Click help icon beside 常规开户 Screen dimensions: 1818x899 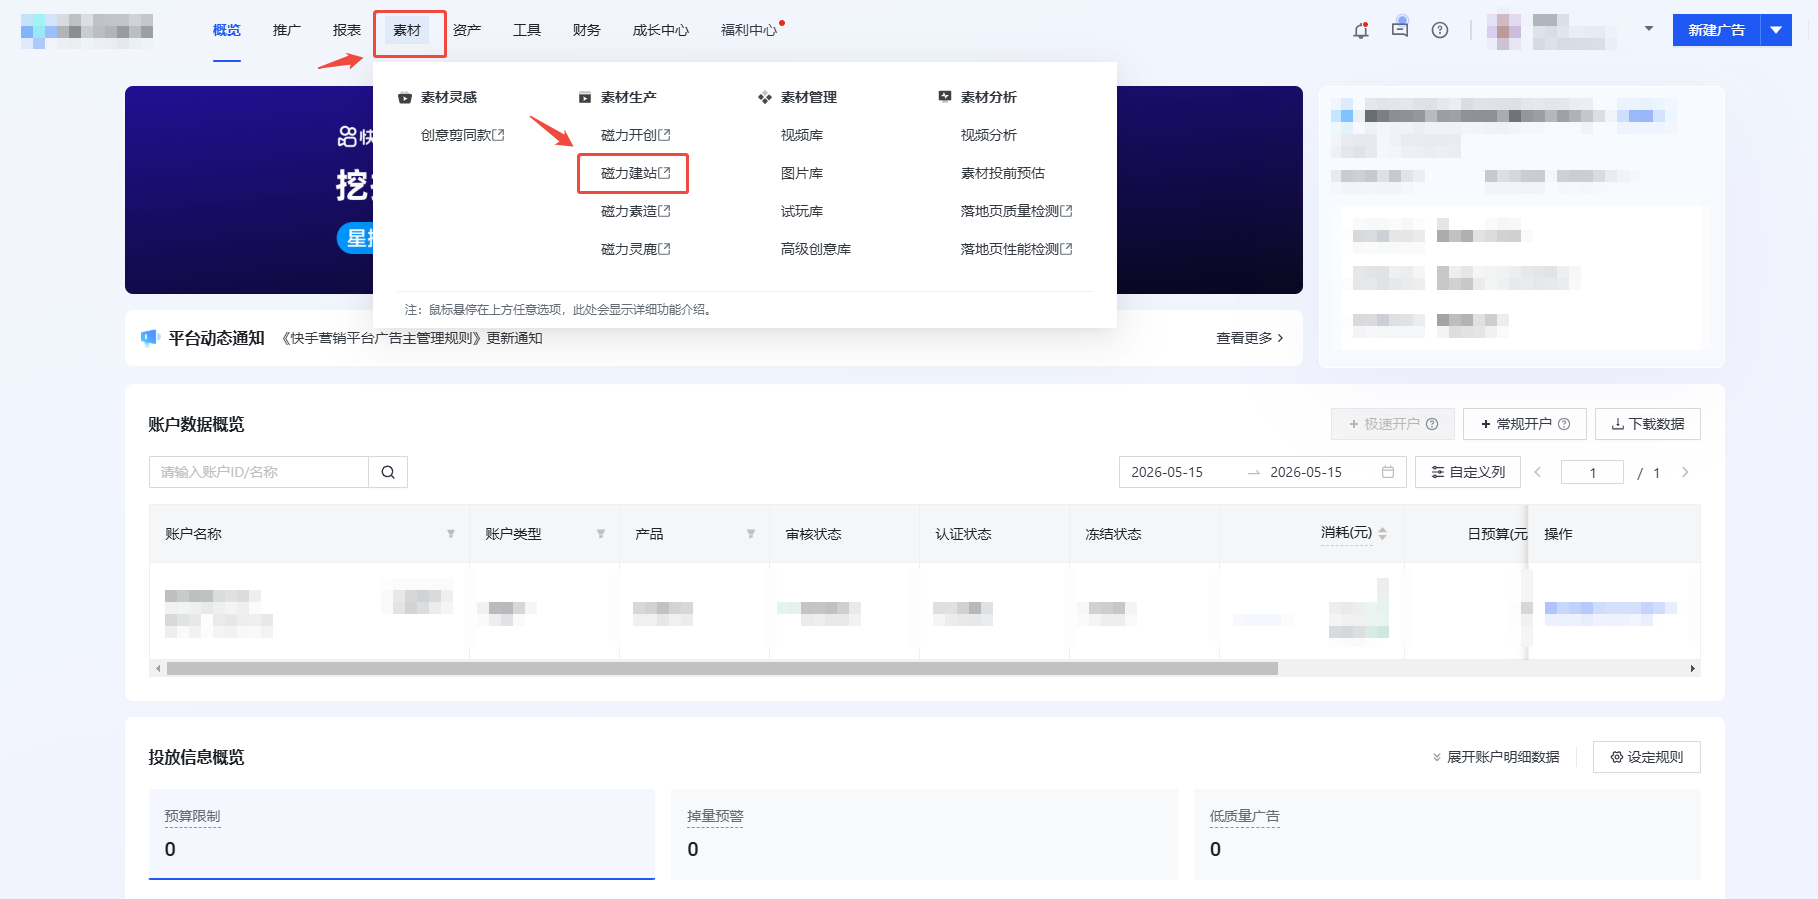(x=1564, y=424)
